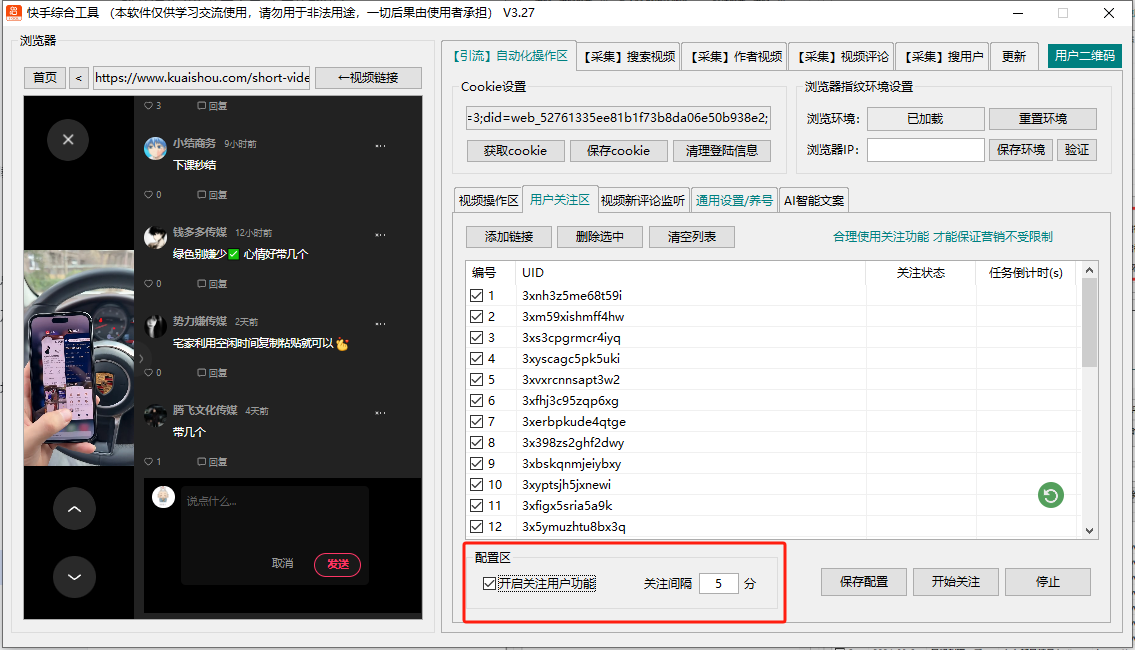The width and height of the screenshot is (1135, 650).
Task: Open the AI智能文案 tab
Action: (814, 200)
